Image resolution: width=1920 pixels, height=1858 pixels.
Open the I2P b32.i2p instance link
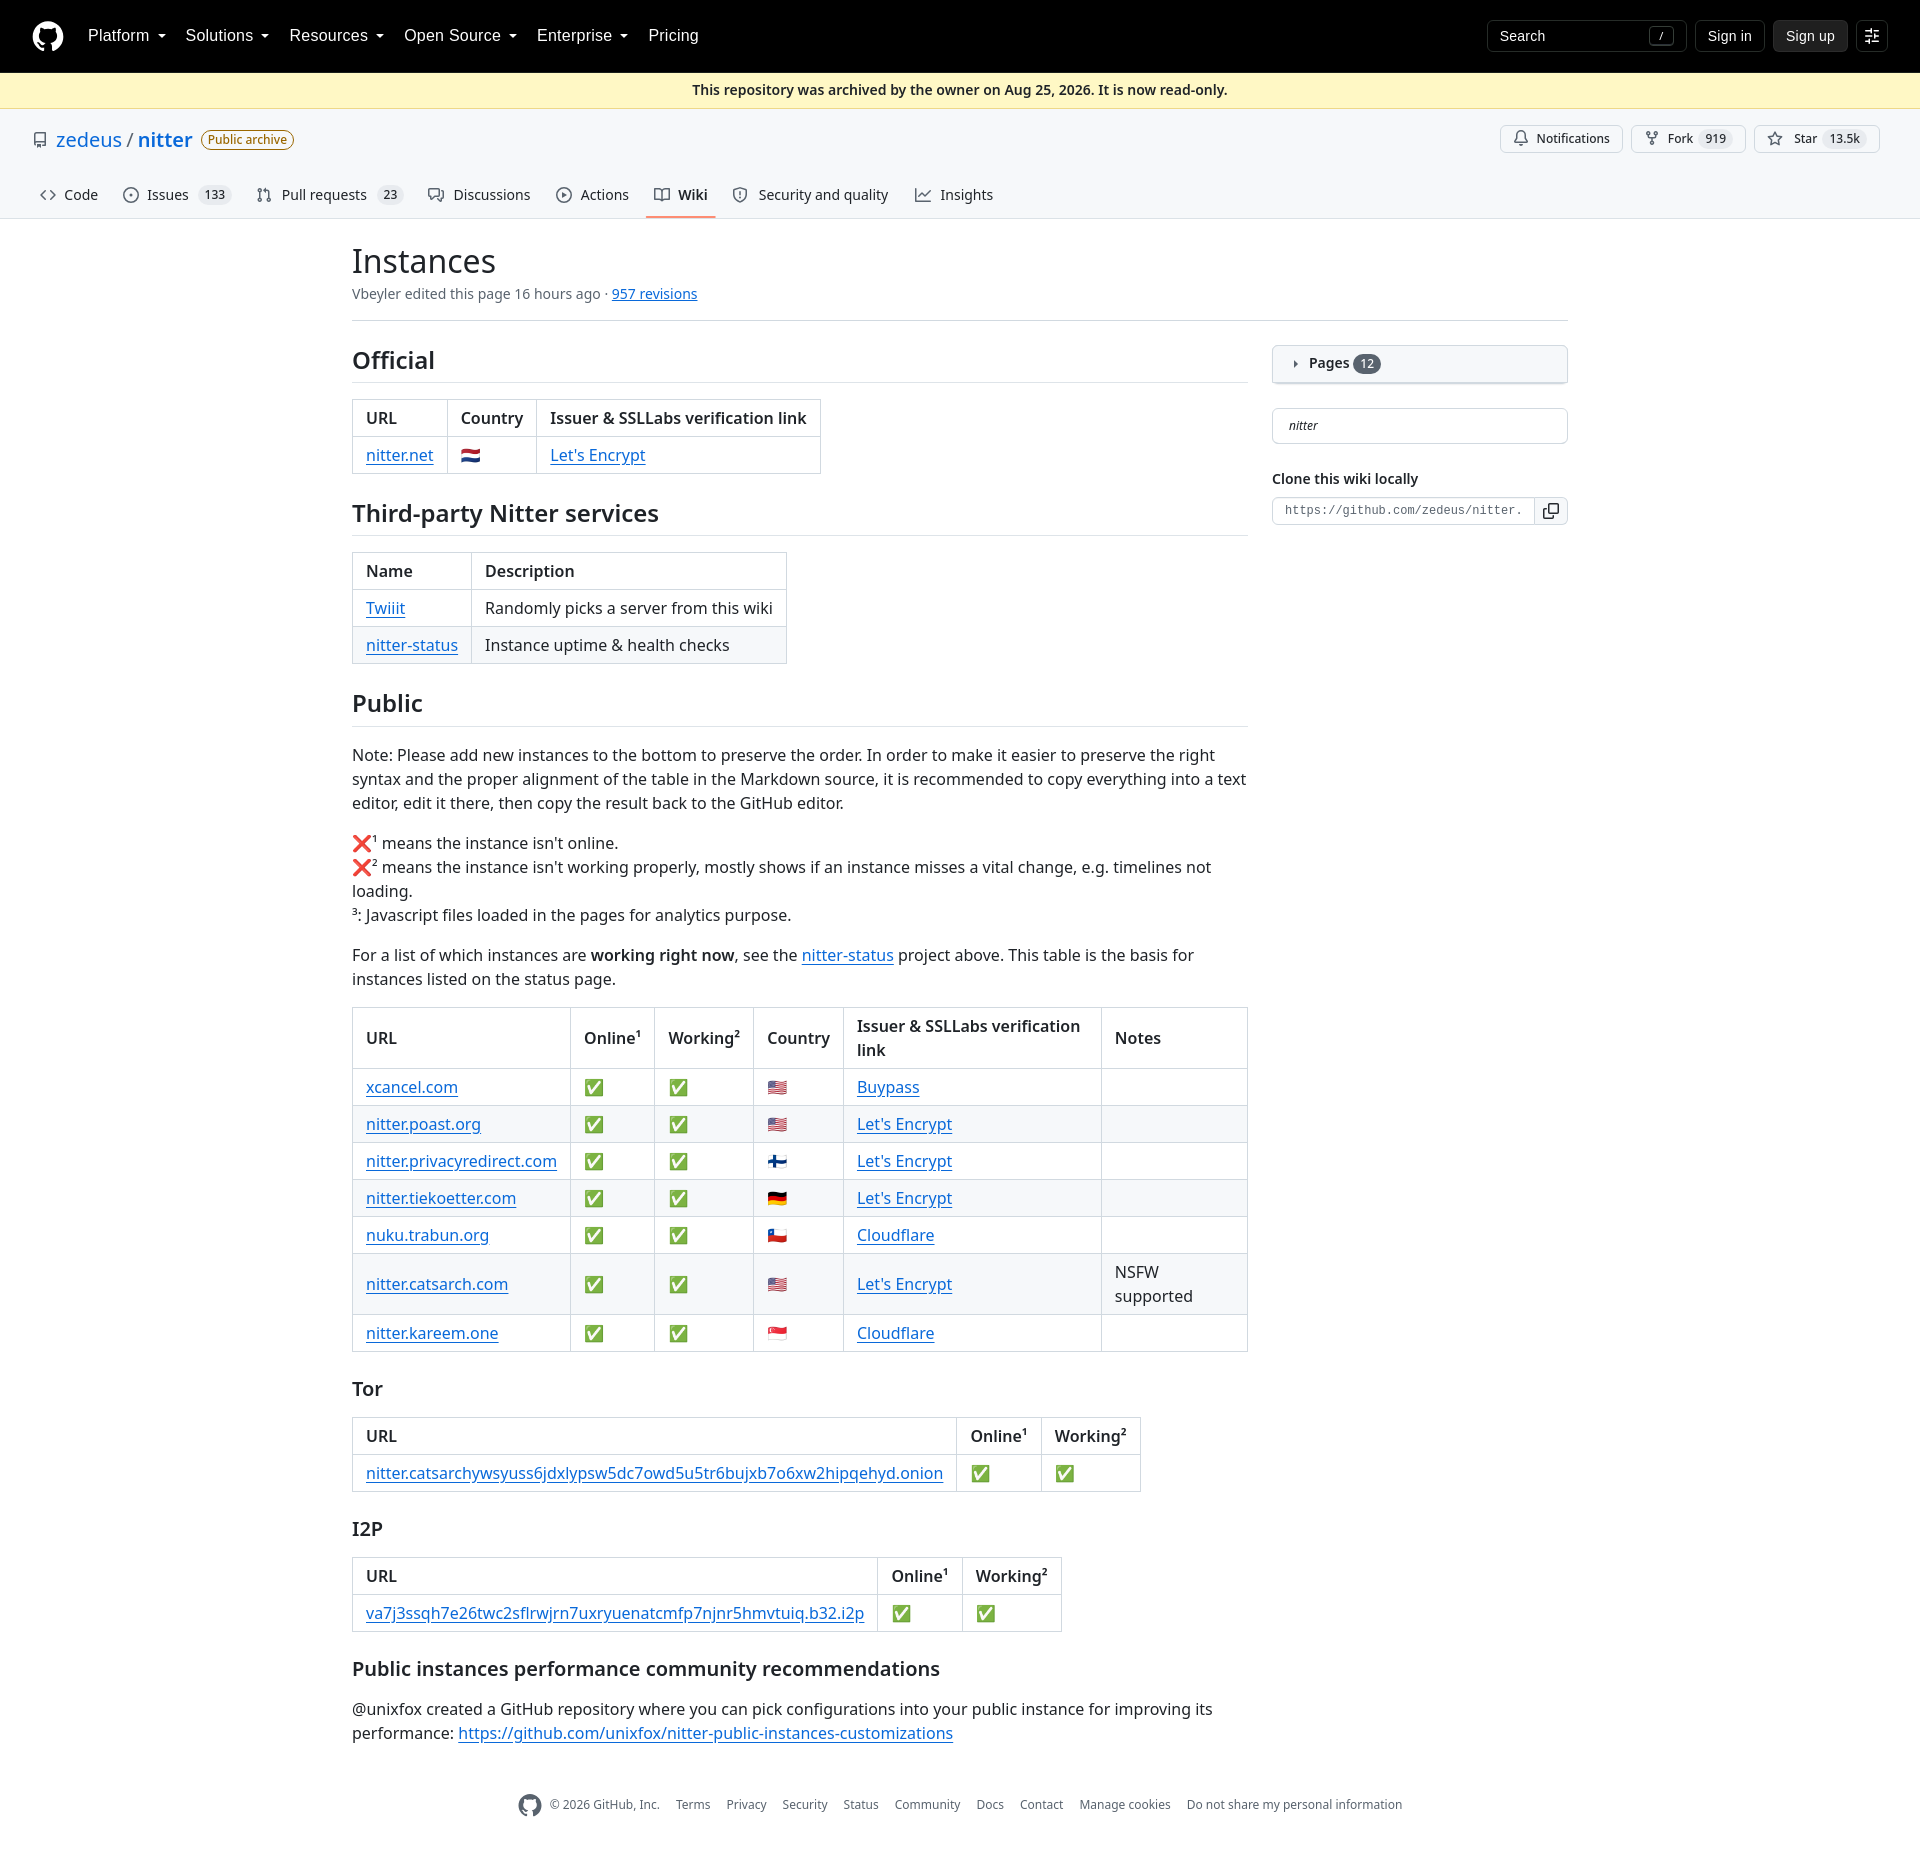pyautogui.click(x=615, y=1614)
